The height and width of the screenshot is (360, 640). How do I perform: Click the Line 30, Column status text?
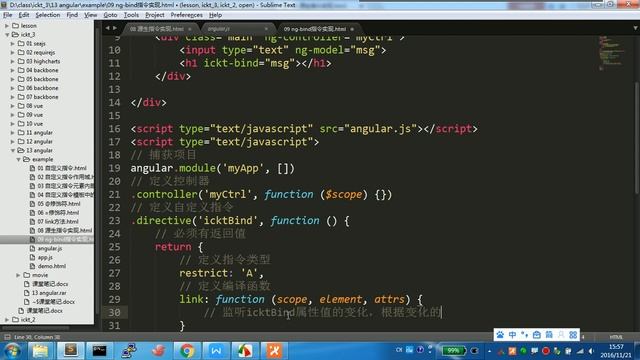click(x=37, y=337)
